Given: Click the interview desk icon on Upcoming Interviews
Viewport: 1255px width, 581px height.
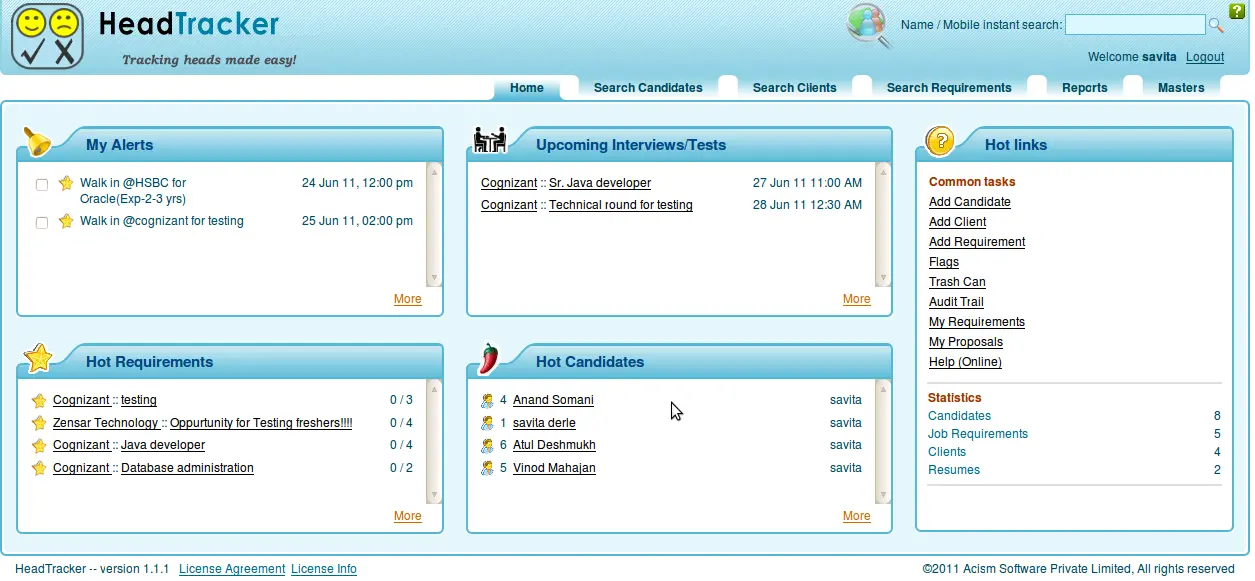Looking at the screenshot, I should tap(490, 141).
